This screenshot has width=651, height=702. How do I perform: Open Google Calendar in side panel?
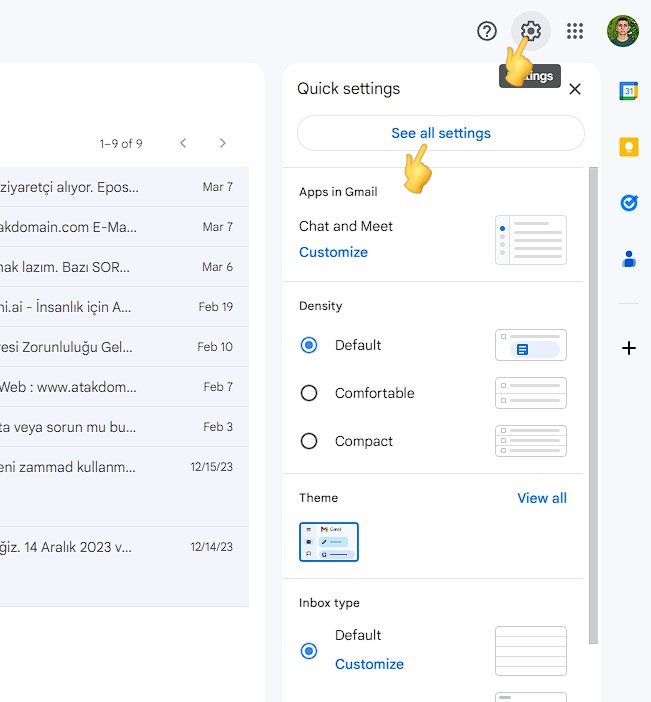(x=629, y=91)
